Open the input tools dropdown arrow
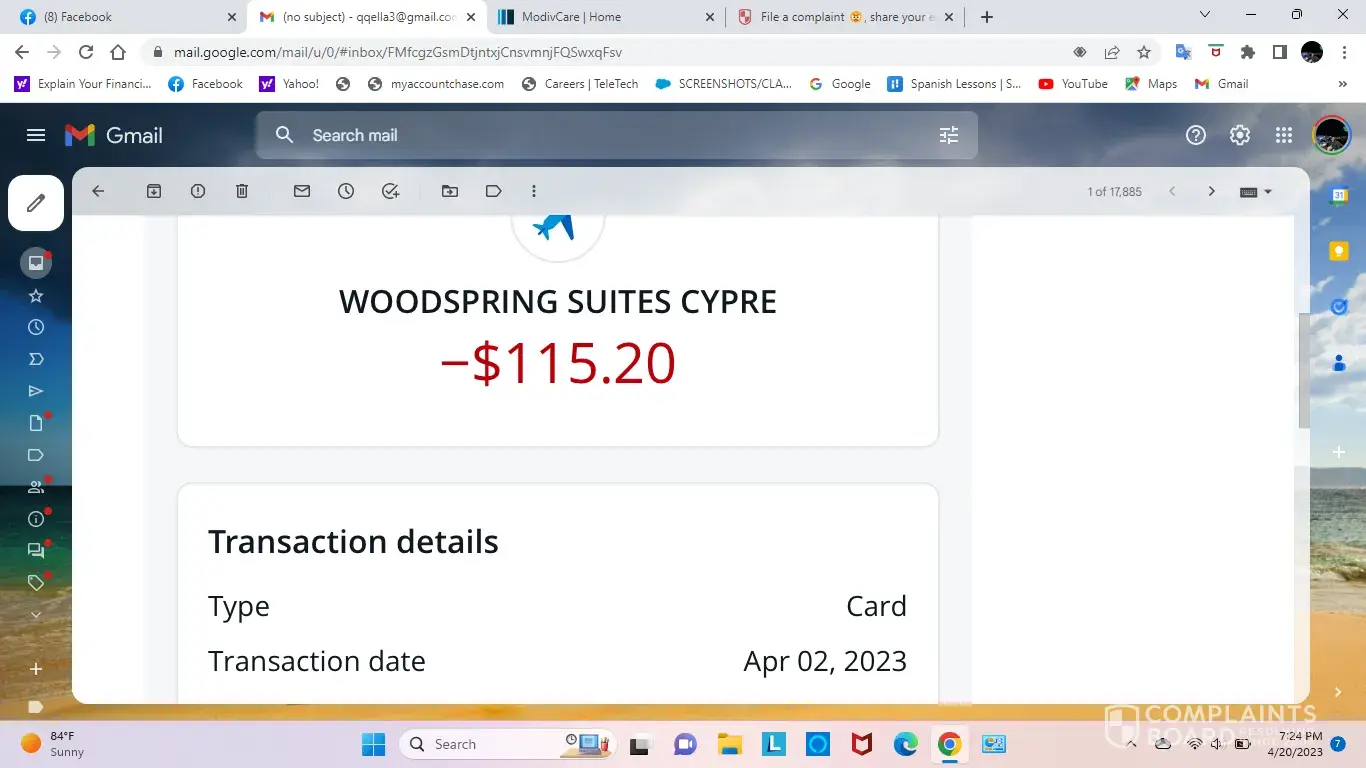1366x768 pixels. 1268,192
